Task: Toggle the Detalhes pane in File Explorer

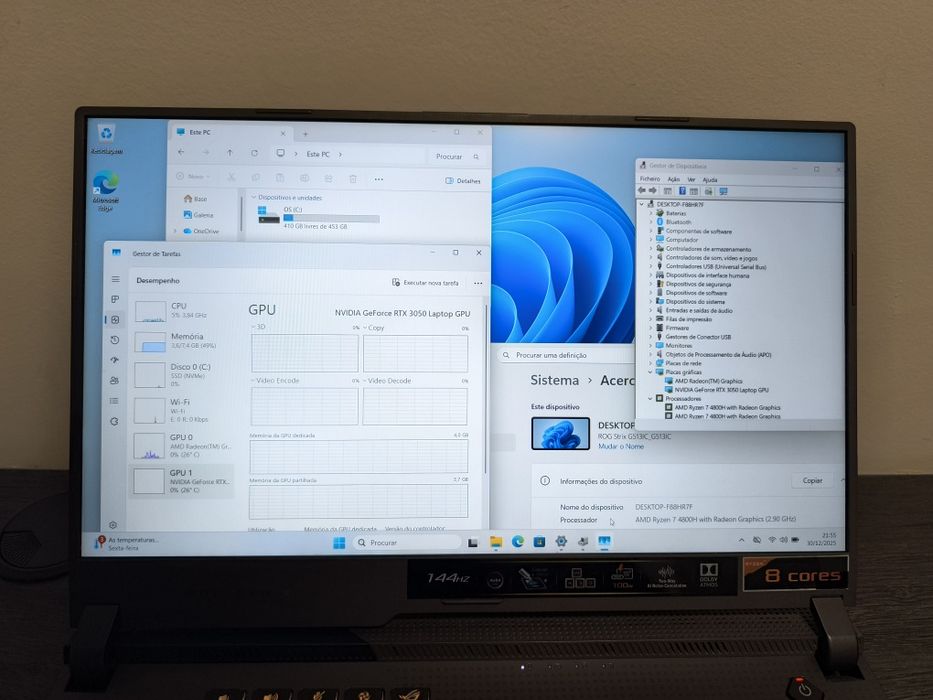Action: [463, 180]
